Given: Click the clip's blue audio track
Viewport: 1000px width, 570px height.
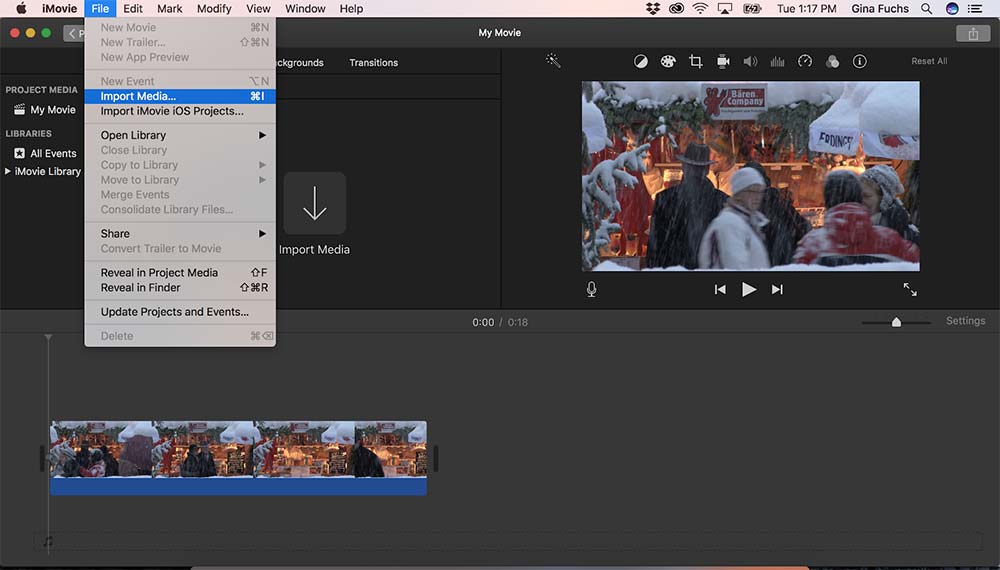Looking at the screenshot, I should pos(238,486).
